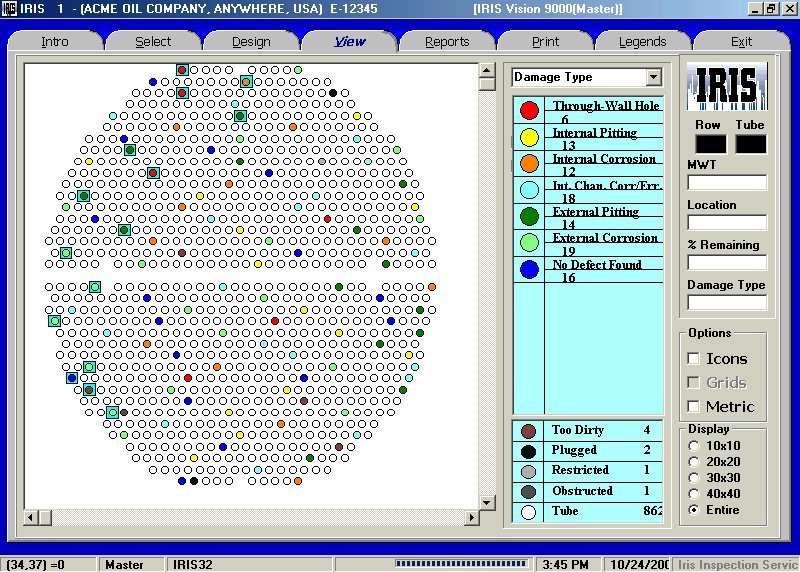This screenshot has width=800, height=572.
Task: Click the tube map scroll up arrow
Action: pos(487,70)
